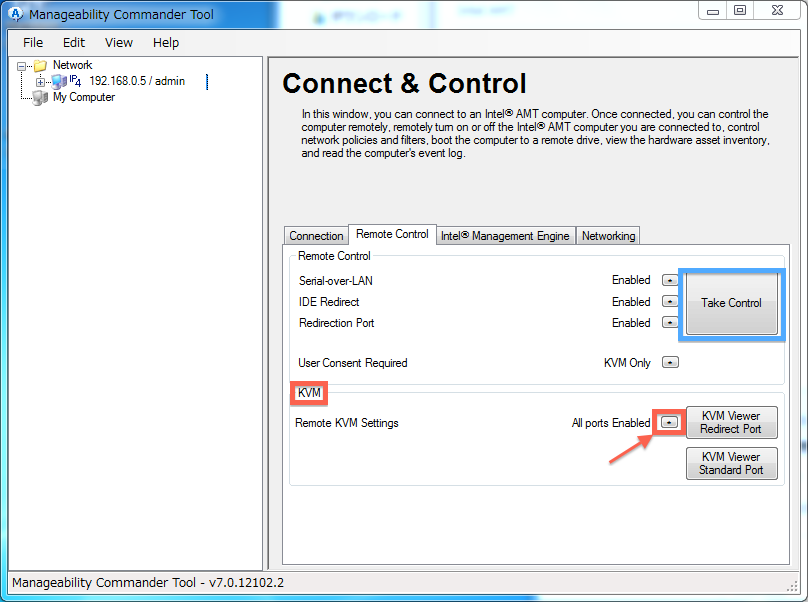Select the Remote Control tab
Viewport: 808px width, 602px height.
point(392,234)
